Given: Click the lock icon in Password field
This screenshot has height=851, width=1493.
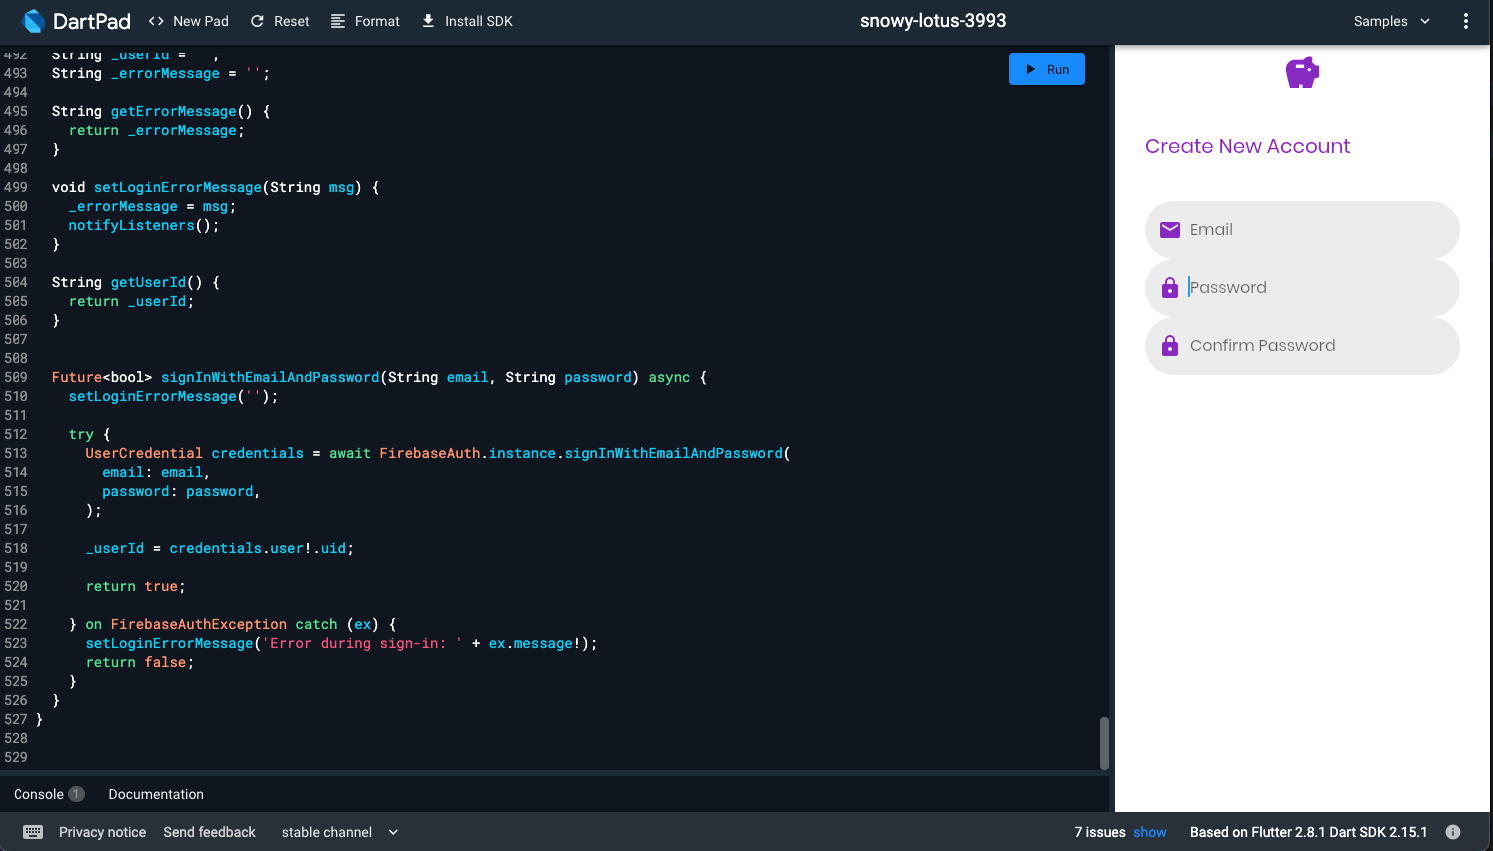Looking at the screenshot, I should pyautogui.click(x=1170, y=288).
